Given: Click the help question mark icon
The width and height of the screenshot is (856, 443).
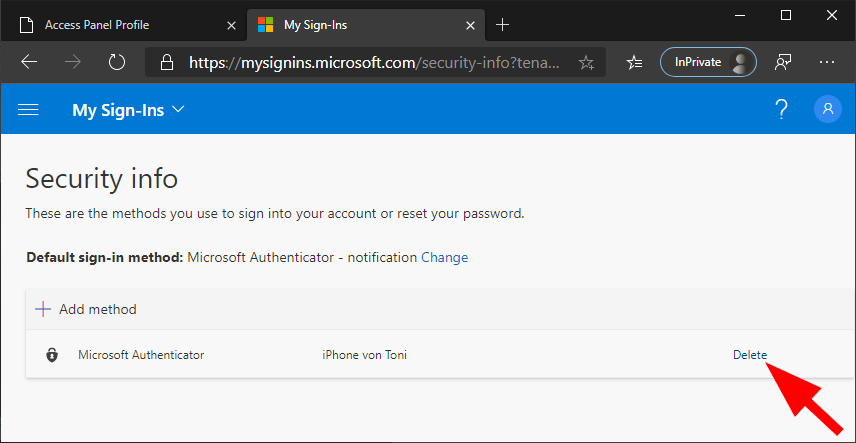Looking at the screenshot, I should (x=782, y=110).
